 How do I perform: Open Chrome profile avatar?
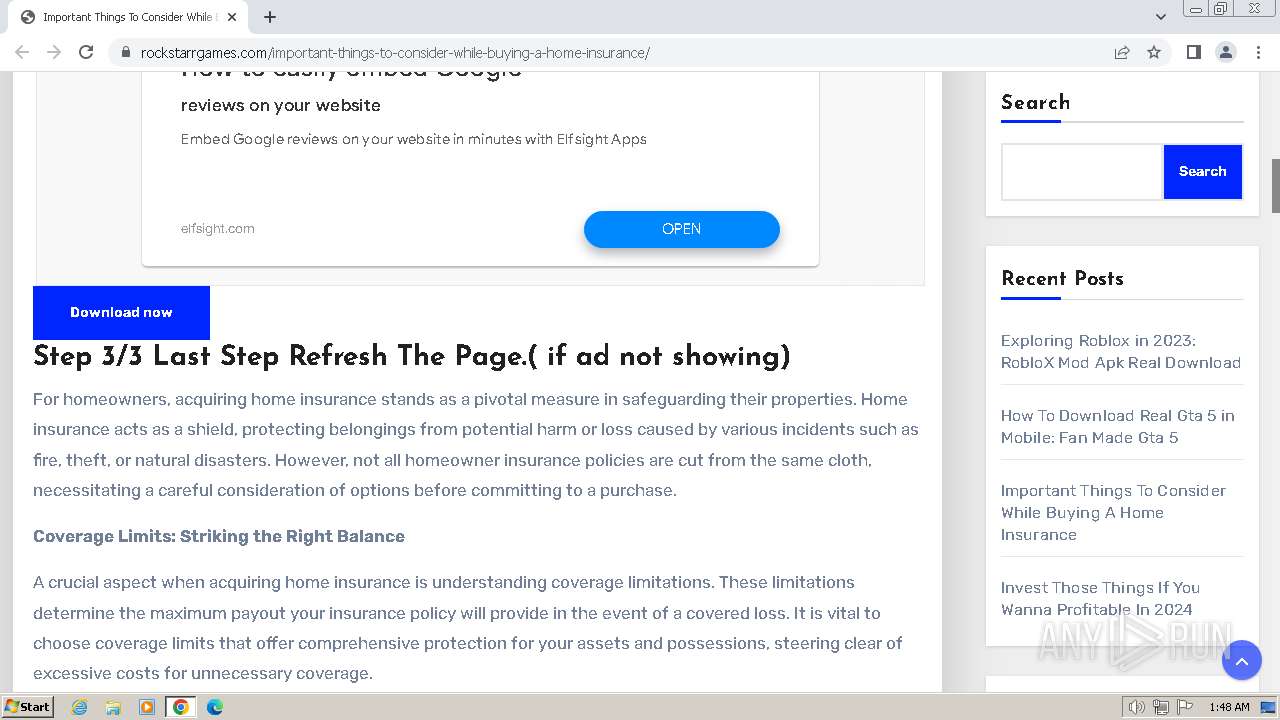(1225, 52)
